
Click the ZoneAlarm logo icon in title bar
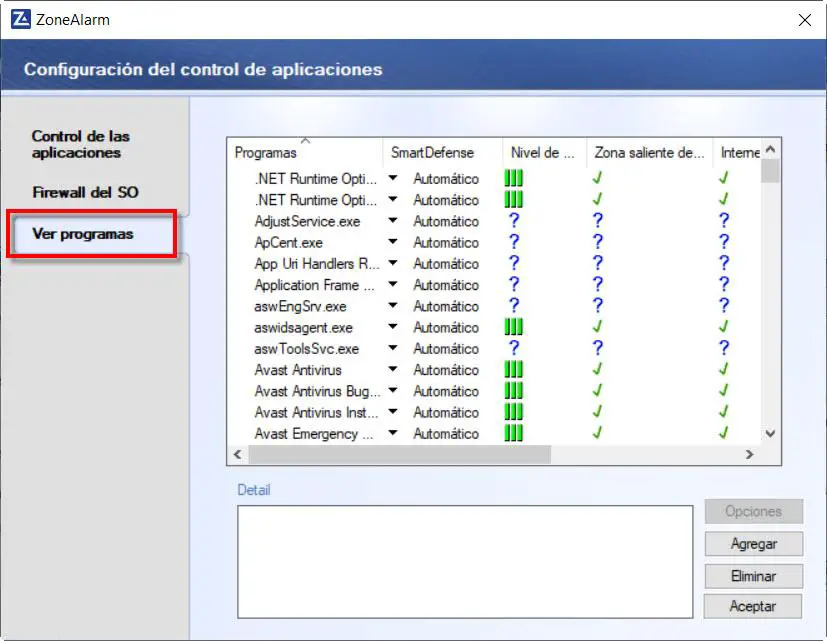pyautogui.click(x=21, y=20)
